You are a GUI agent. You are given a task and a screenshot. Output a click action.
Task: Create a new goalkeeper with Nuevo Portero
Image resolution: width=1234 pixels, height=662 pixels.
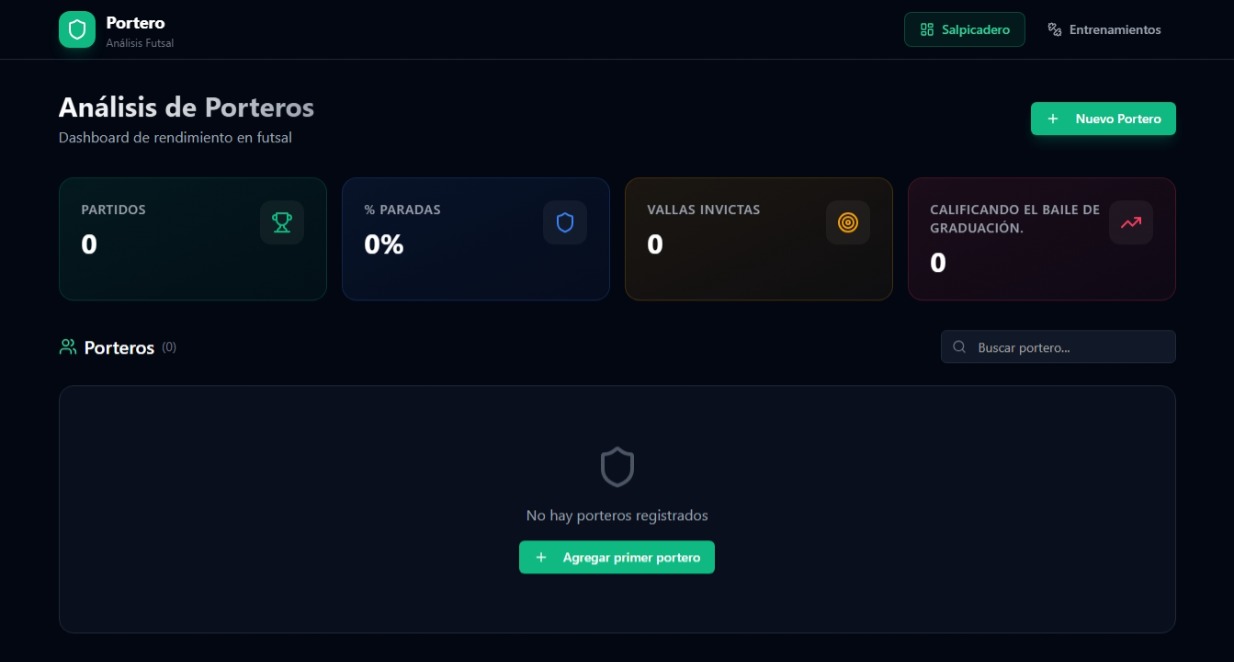tap(1103, 118)
